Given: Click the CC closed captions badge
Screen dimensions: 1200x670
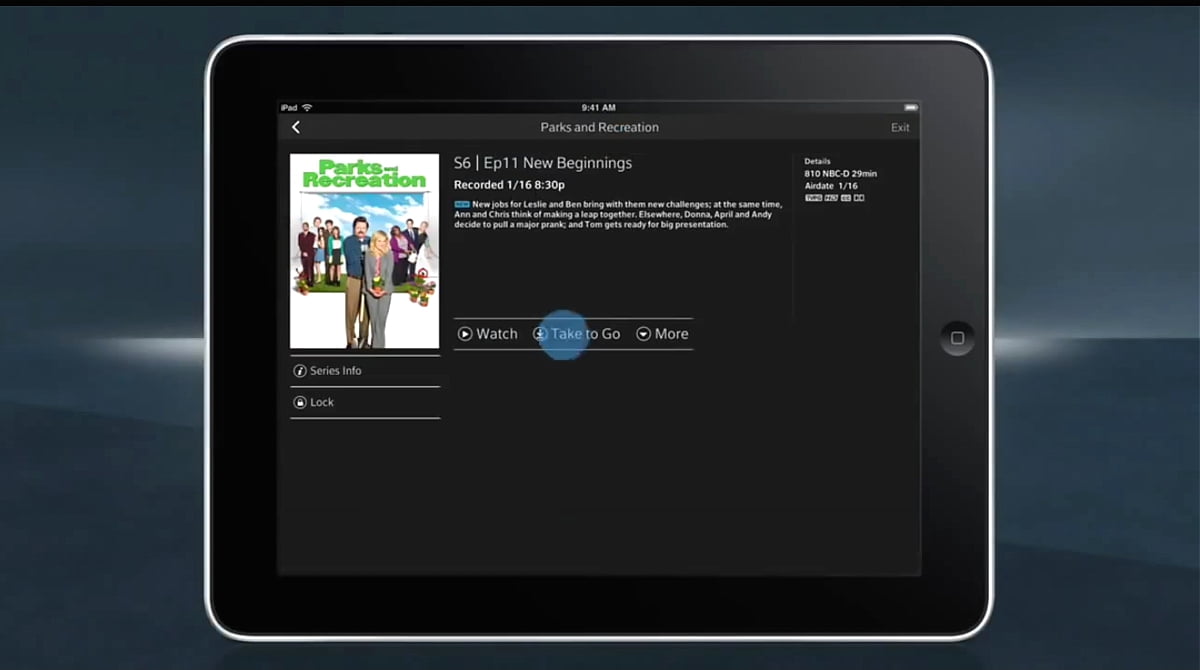Looking at the screenshot, I should point(844,197).
